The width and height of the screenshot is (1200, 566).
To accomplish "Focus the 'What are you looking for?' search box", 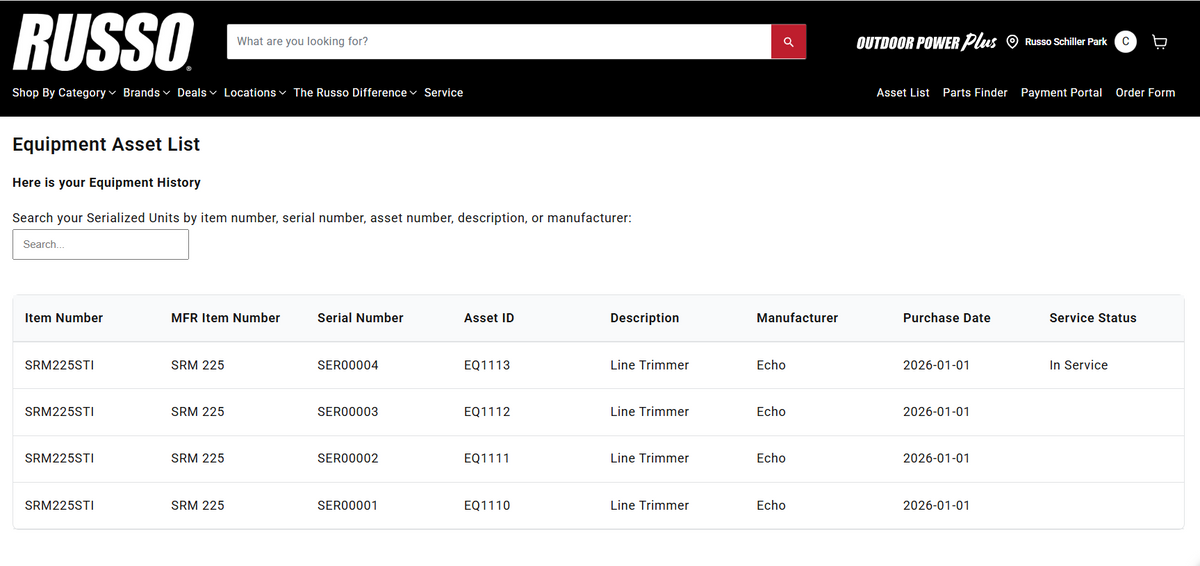I will (x=499, y=42).
